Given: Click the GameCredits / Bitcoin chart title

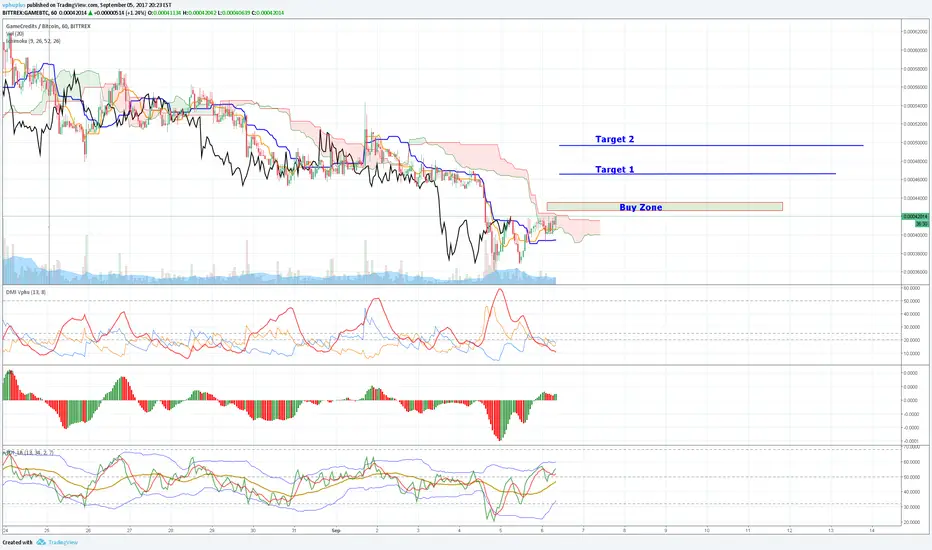Looking at the screenshot, I should 48,26.
